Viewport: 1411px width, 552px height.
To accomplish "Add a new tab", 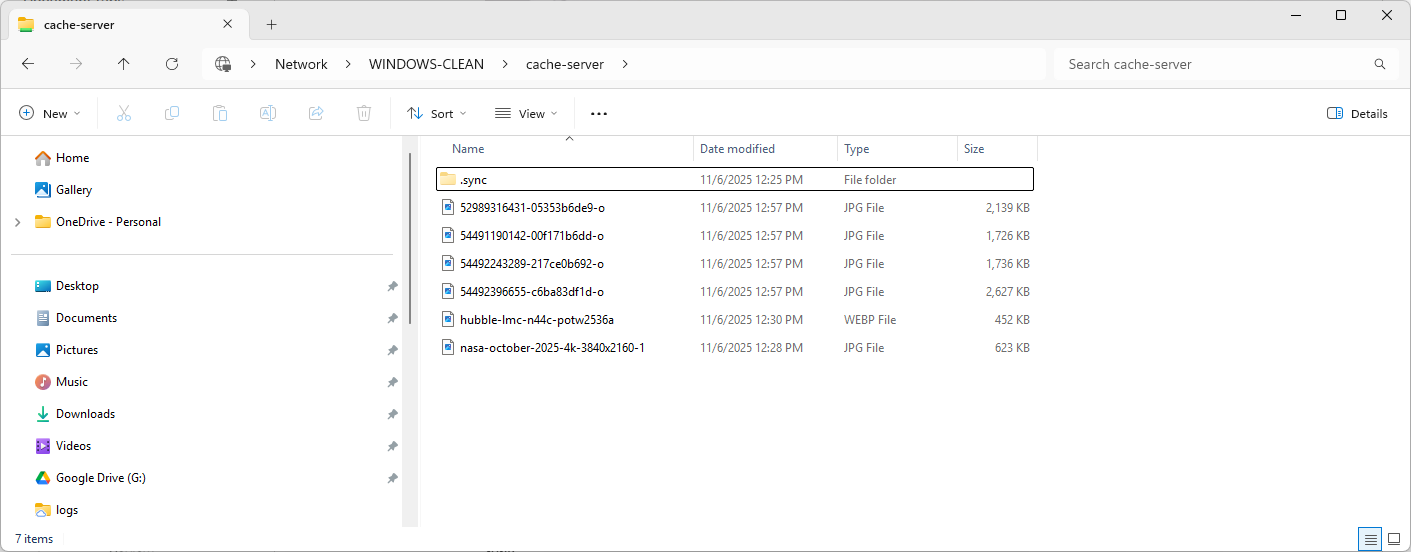I will click(x=271, y=25).
